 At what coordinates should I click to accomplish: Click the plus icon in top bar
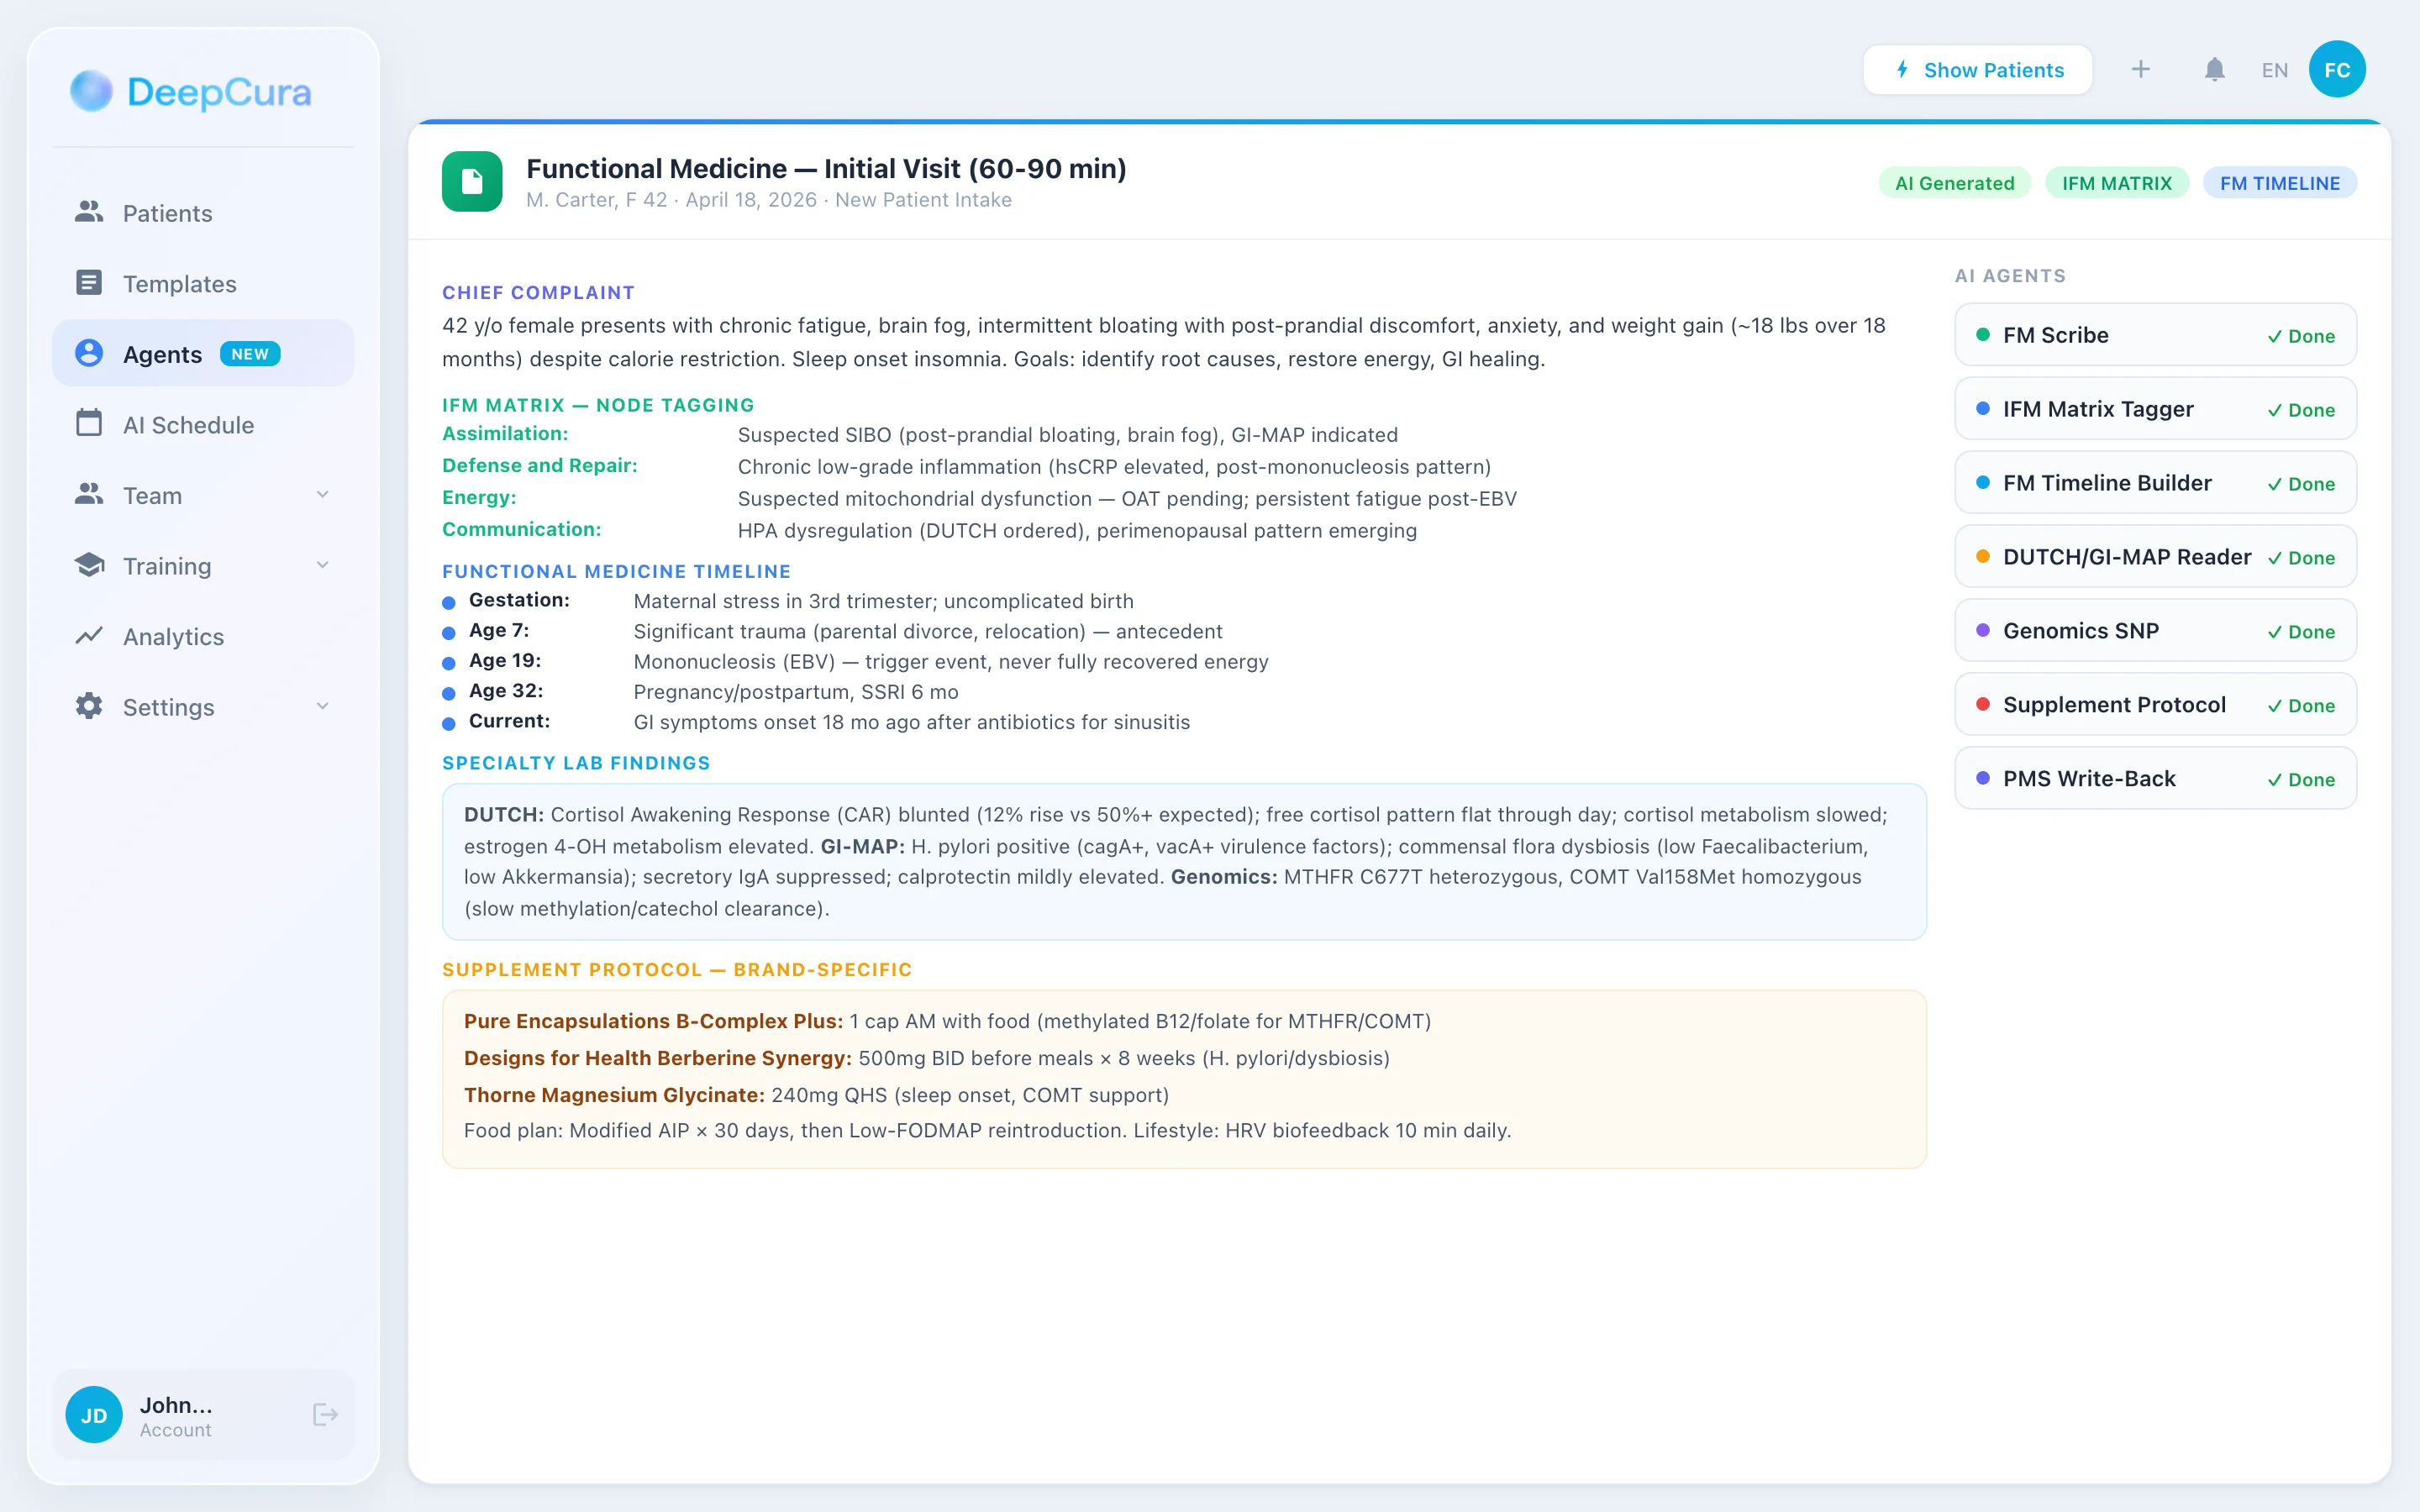click(x=2140, y=70)
